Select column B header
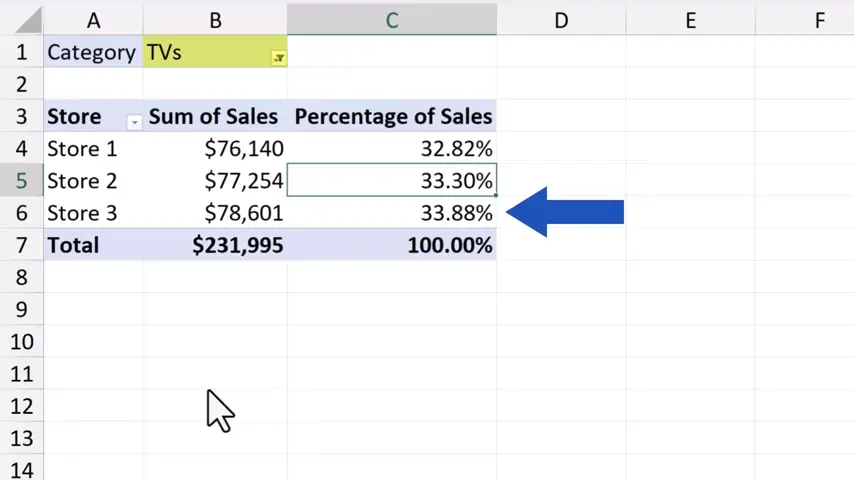 pyautogui.click(x=214, y=19)
